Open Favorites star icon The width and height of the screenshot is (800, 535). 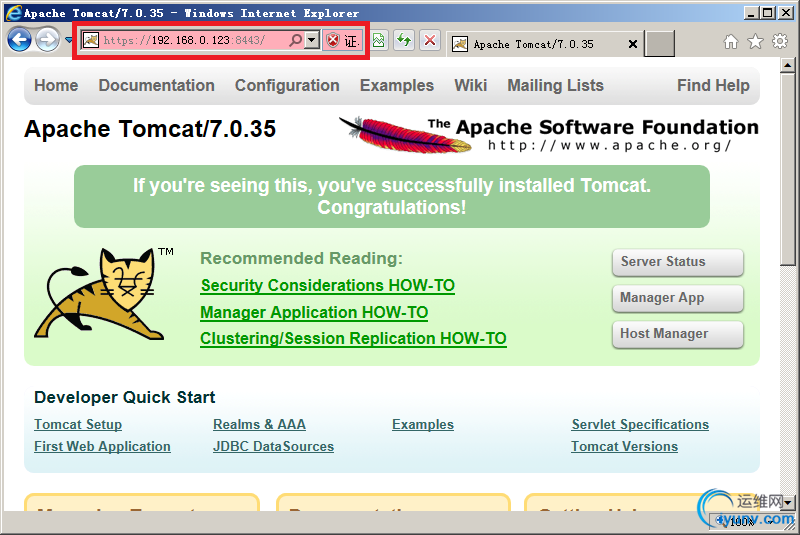click(x=755, y=41)
